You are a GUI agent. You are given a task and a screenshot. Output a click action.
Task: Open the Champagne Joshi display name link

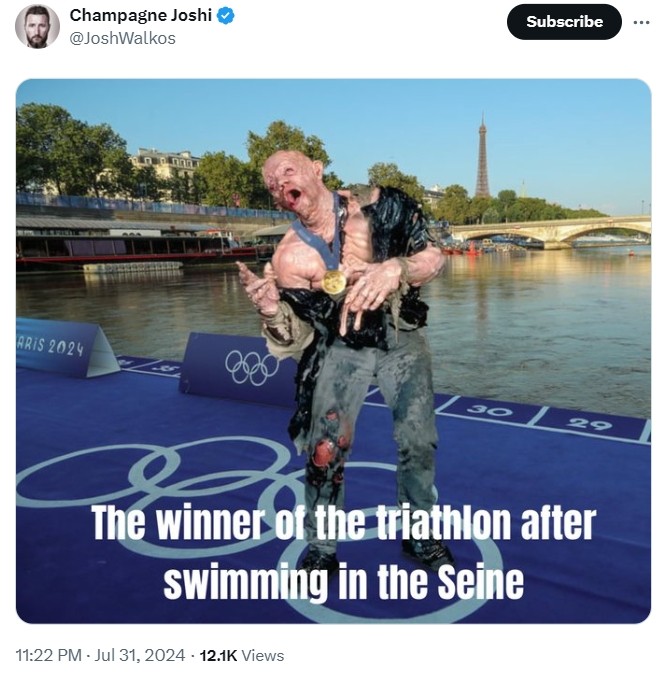click(x=140, y=15)
